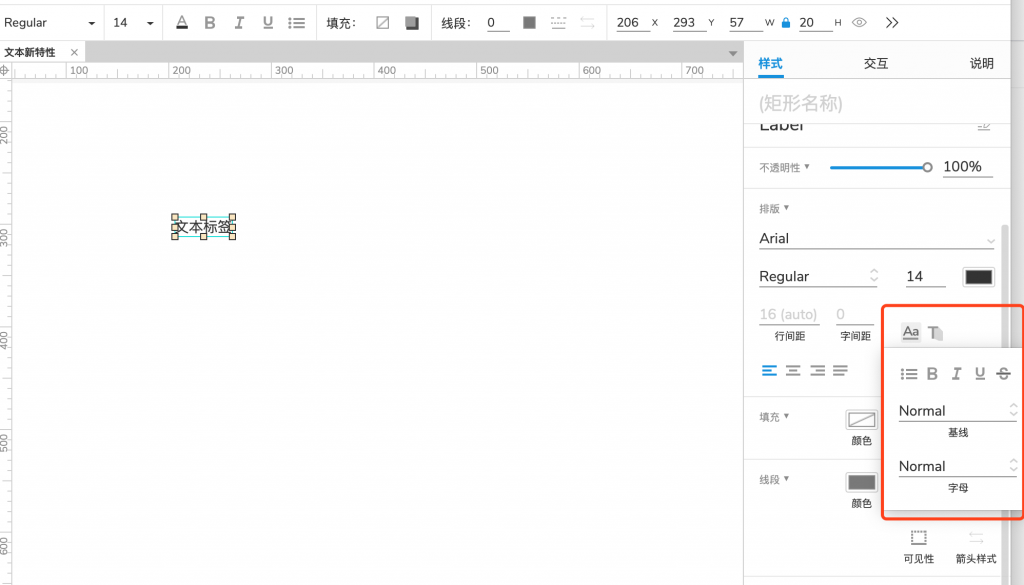Click the font size 14 field in panel

point(925,277)
